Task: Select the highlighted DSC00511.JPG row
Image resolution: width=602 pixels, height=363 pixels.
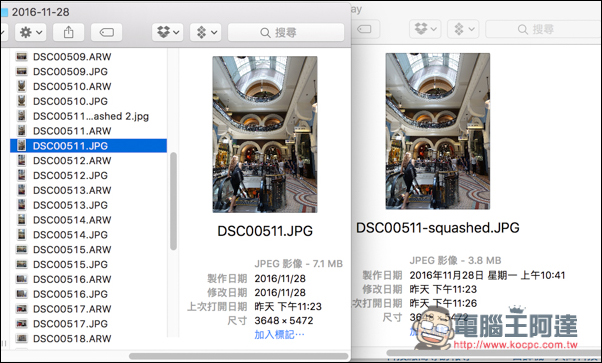Action: pyautogui.click(x=88, y=146)
